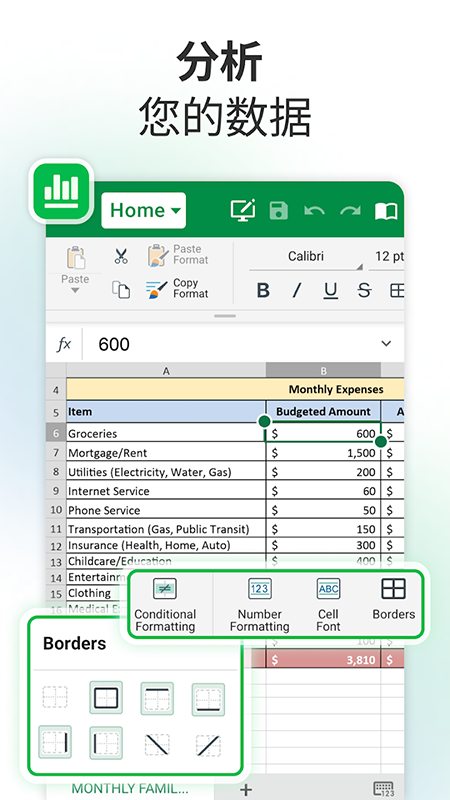The height and width of the screenshot is (800, 450).
Task: Select column A header
Action: coord(166,371)
